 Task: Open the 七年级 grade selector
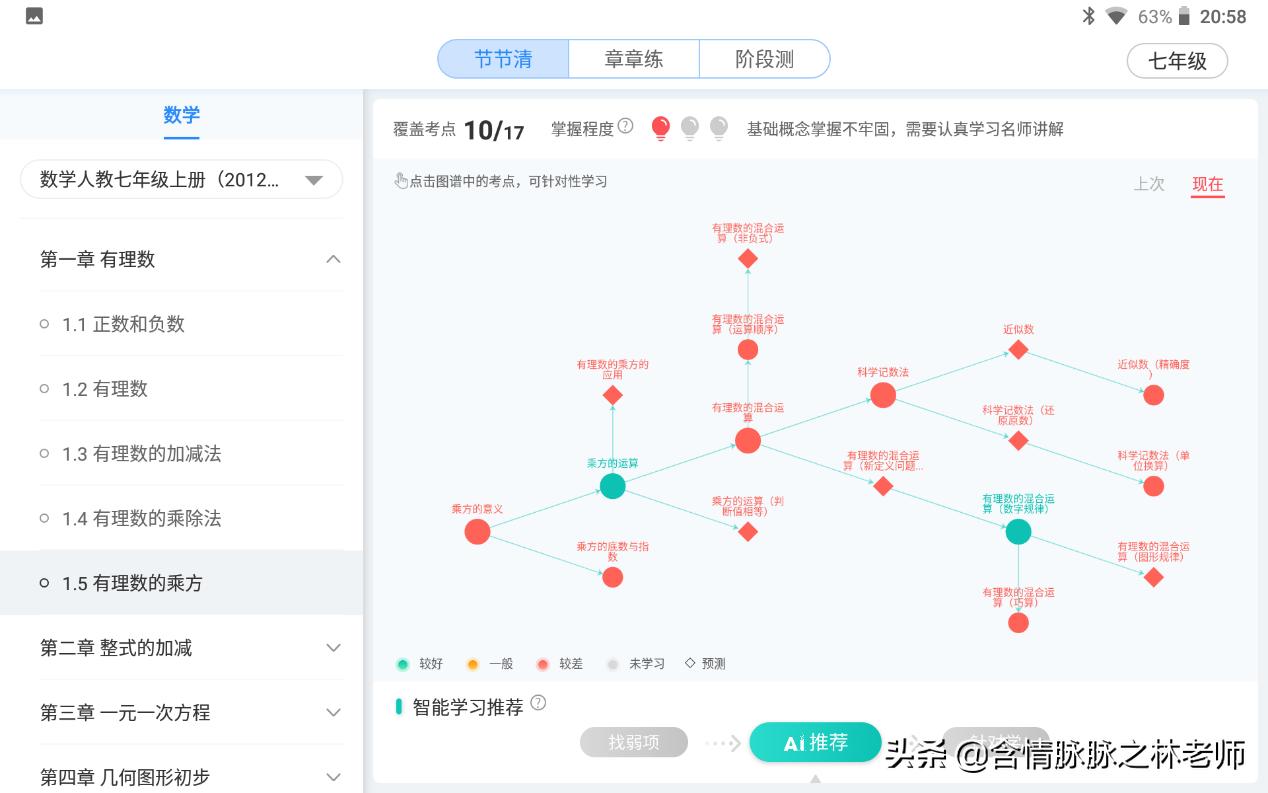(x=1177, y=61)
